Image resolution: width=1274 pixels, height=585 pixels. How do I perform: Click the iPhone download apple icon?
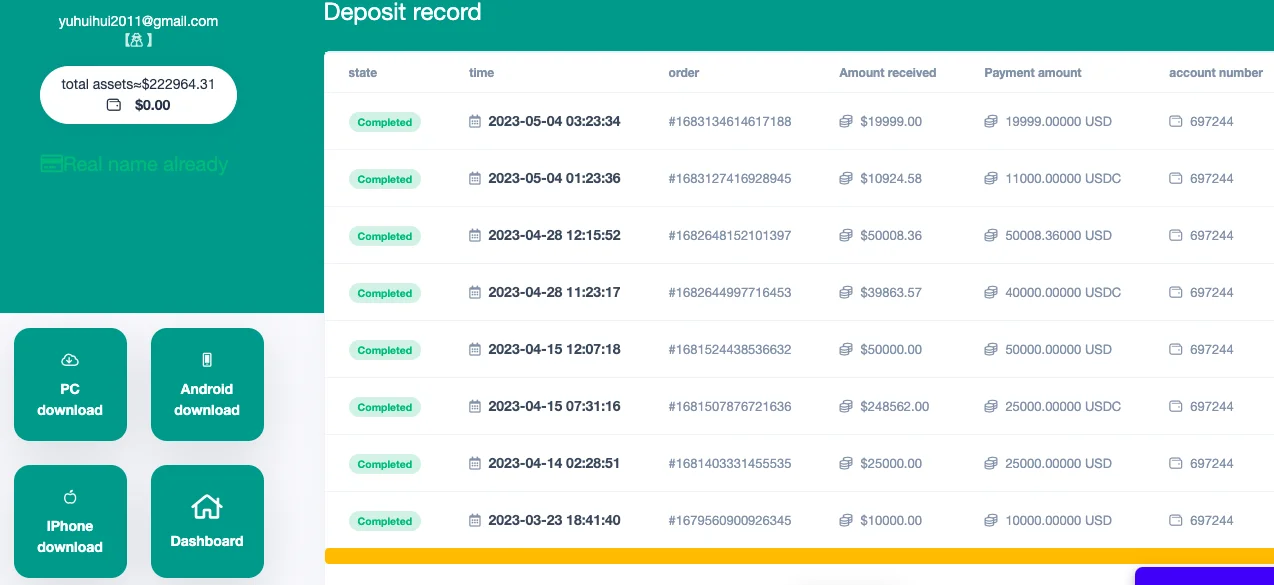click(70, 497)
